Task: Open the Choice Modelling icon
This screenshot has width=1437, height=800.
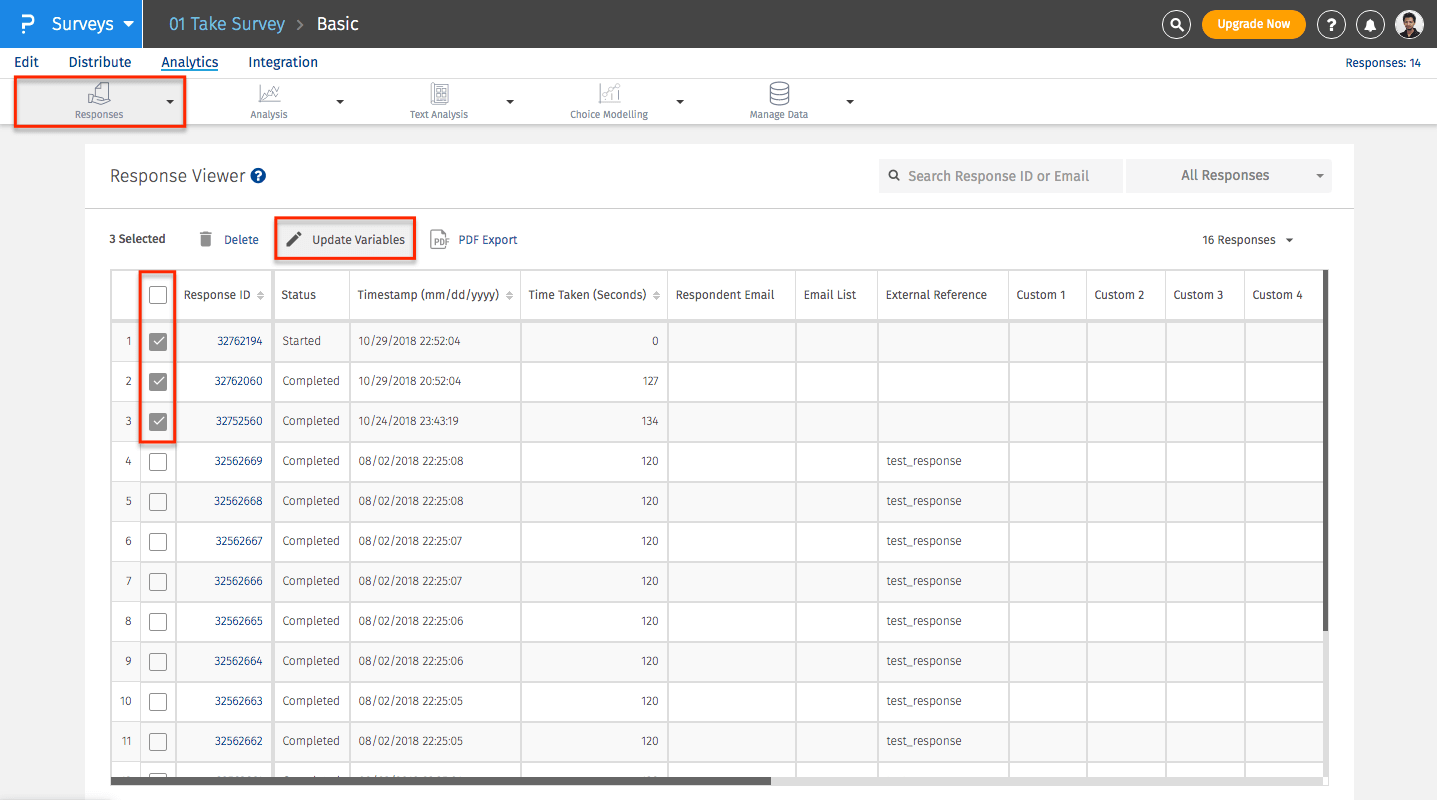Action: tap(609, 94)
